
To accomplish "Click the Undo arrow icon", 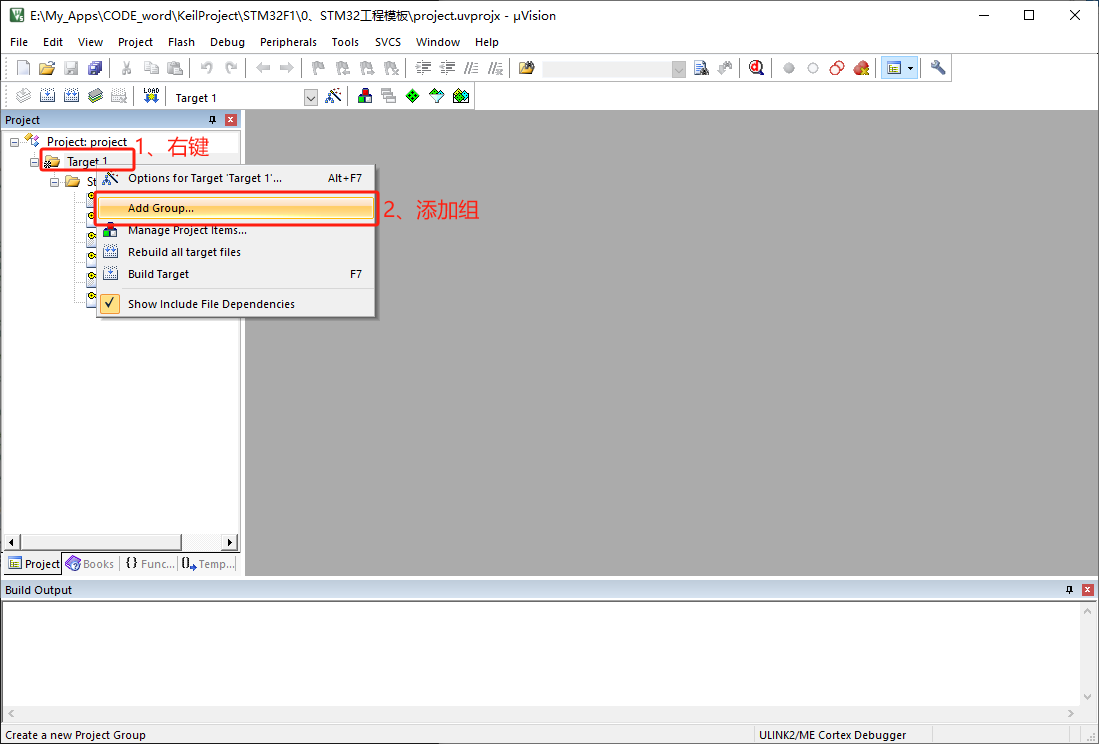I will (206, 68).
